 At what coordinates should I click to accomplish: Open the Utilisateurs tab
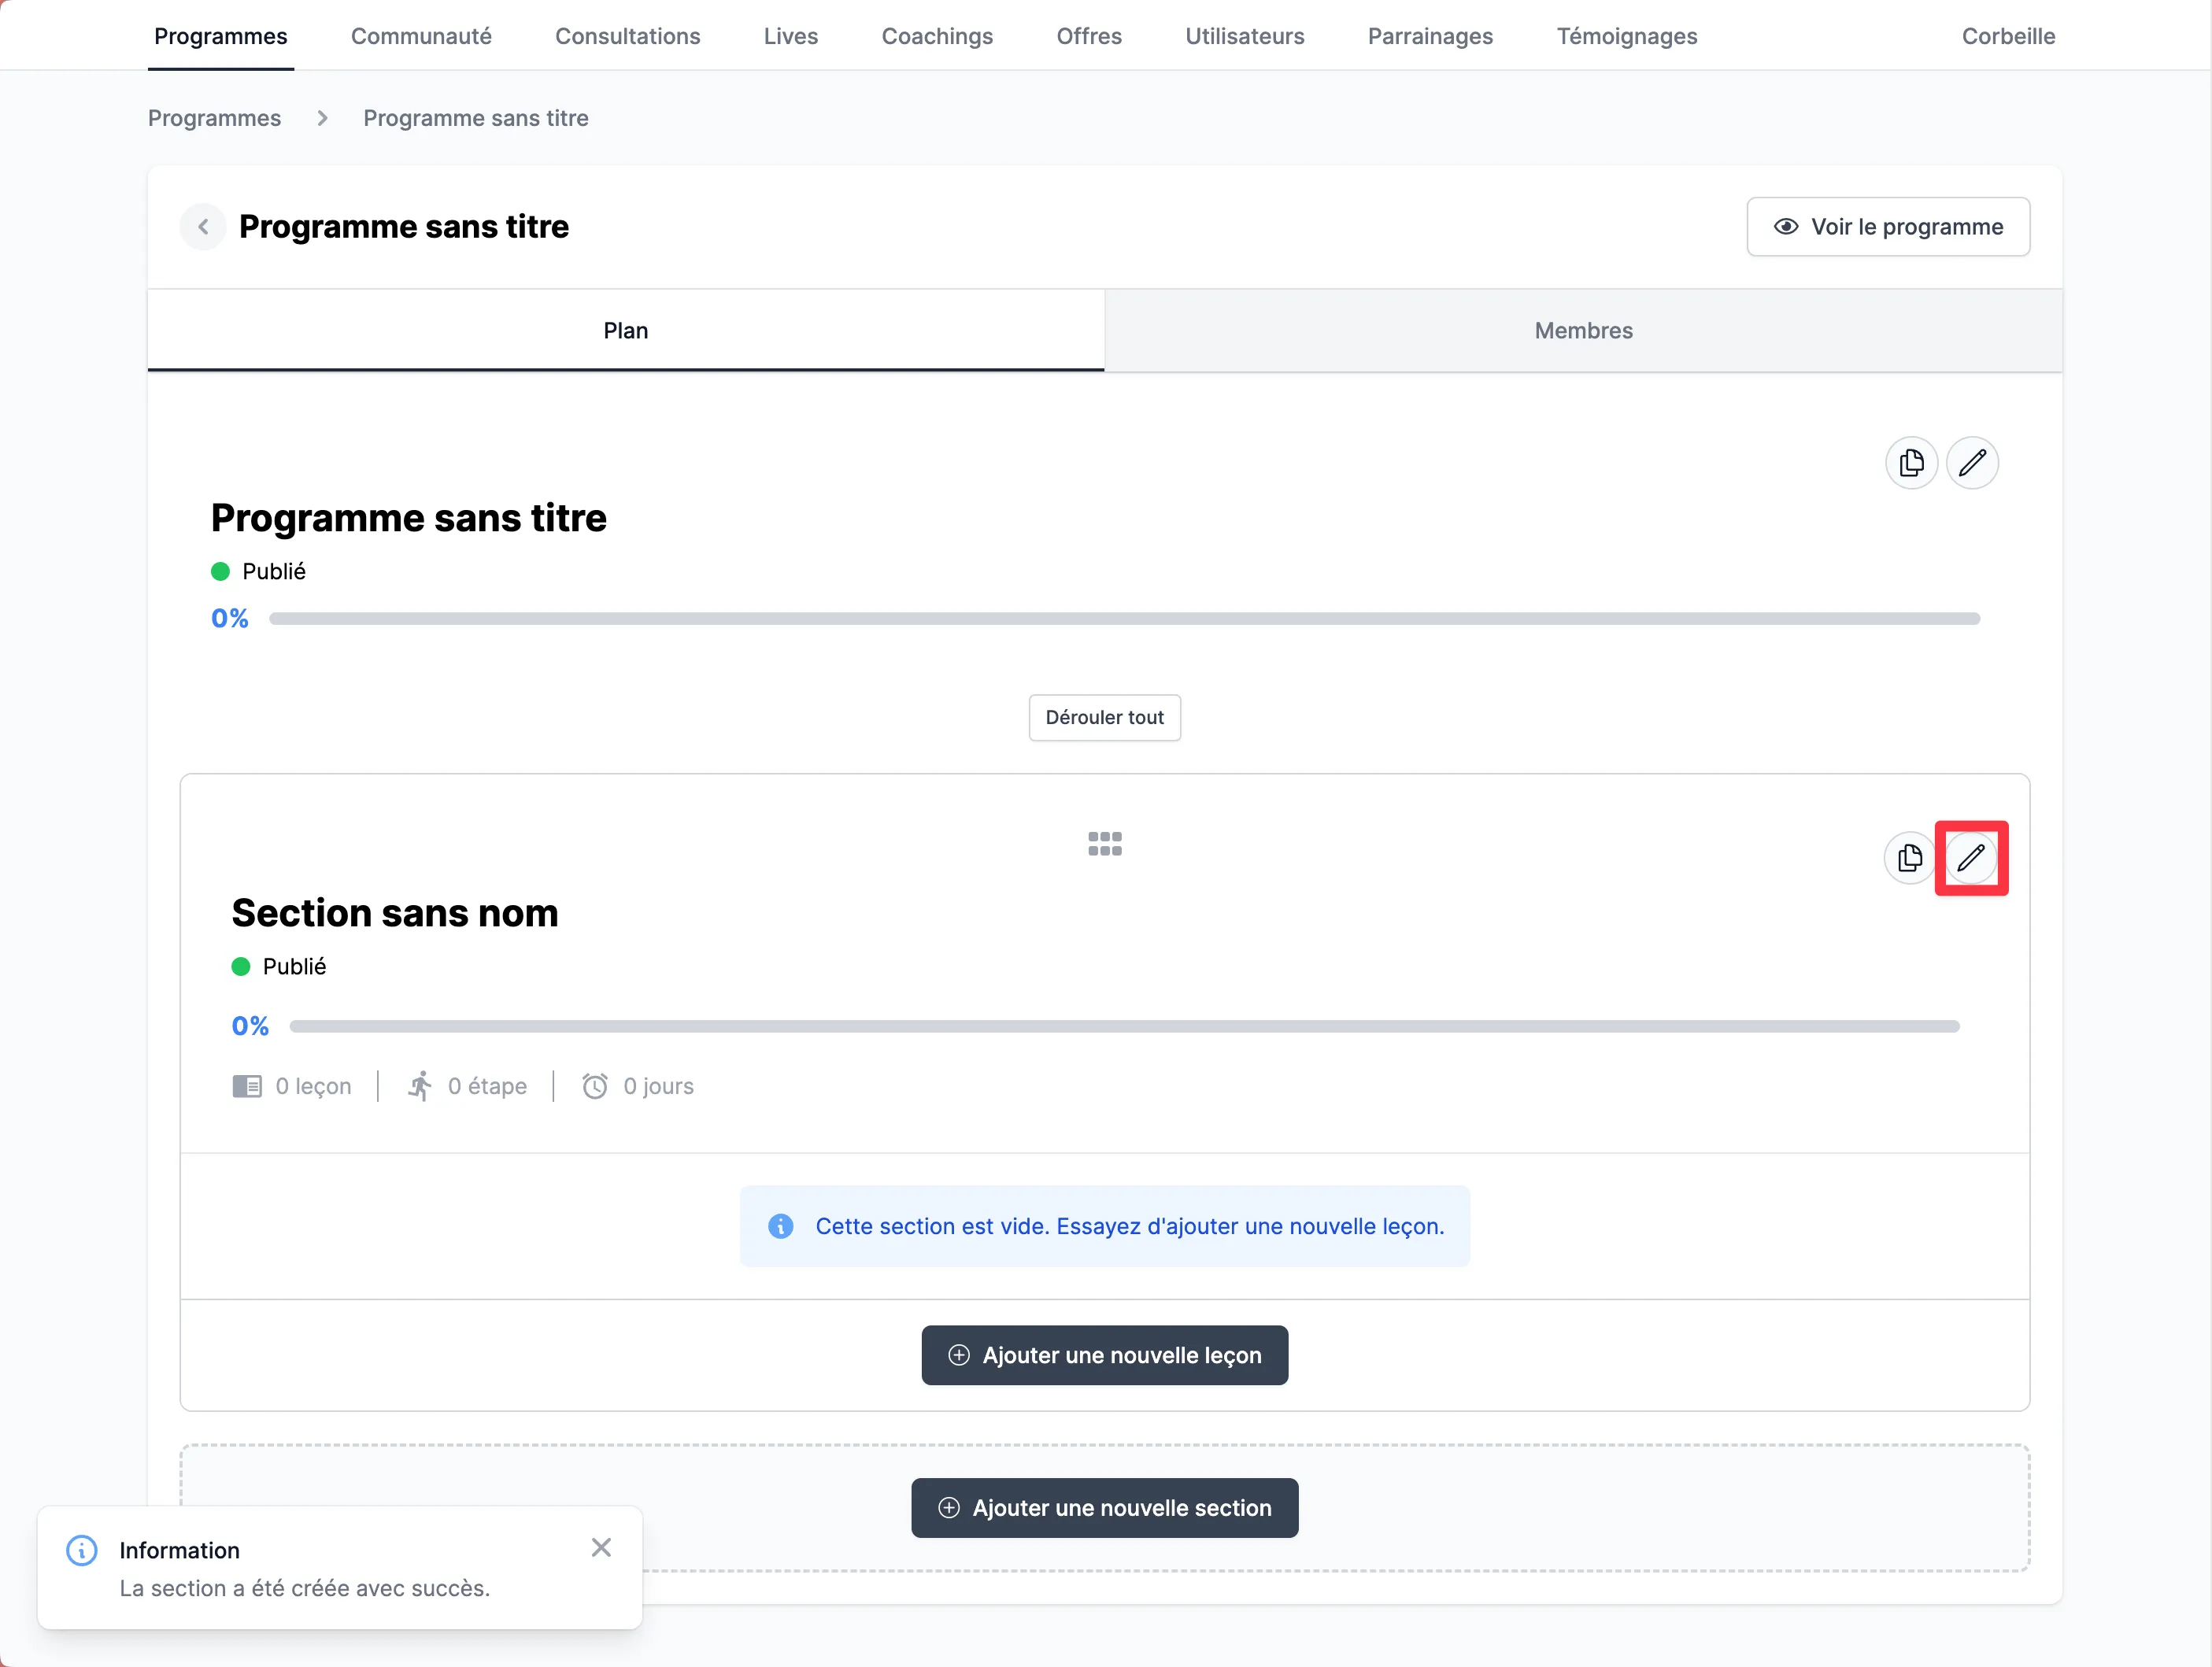[1245, 36]
